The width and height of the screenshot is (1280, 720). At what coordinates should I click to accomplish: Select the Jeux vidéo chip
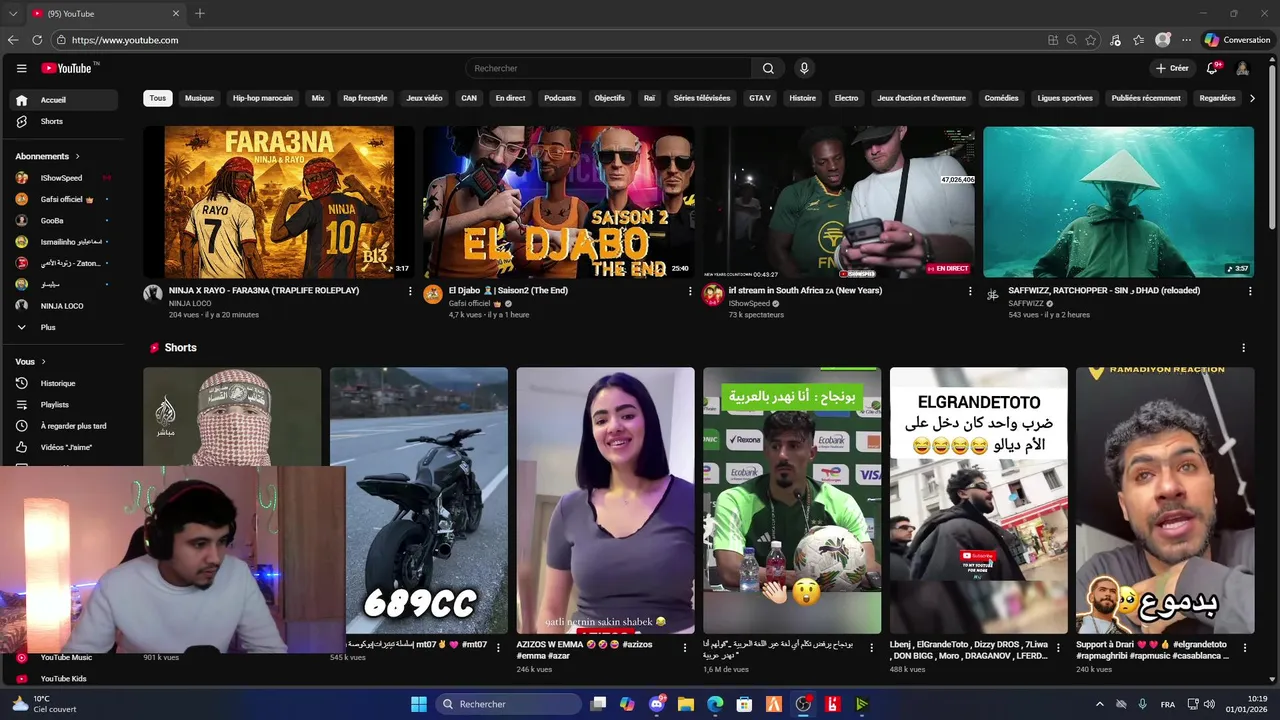click(424, 98)
